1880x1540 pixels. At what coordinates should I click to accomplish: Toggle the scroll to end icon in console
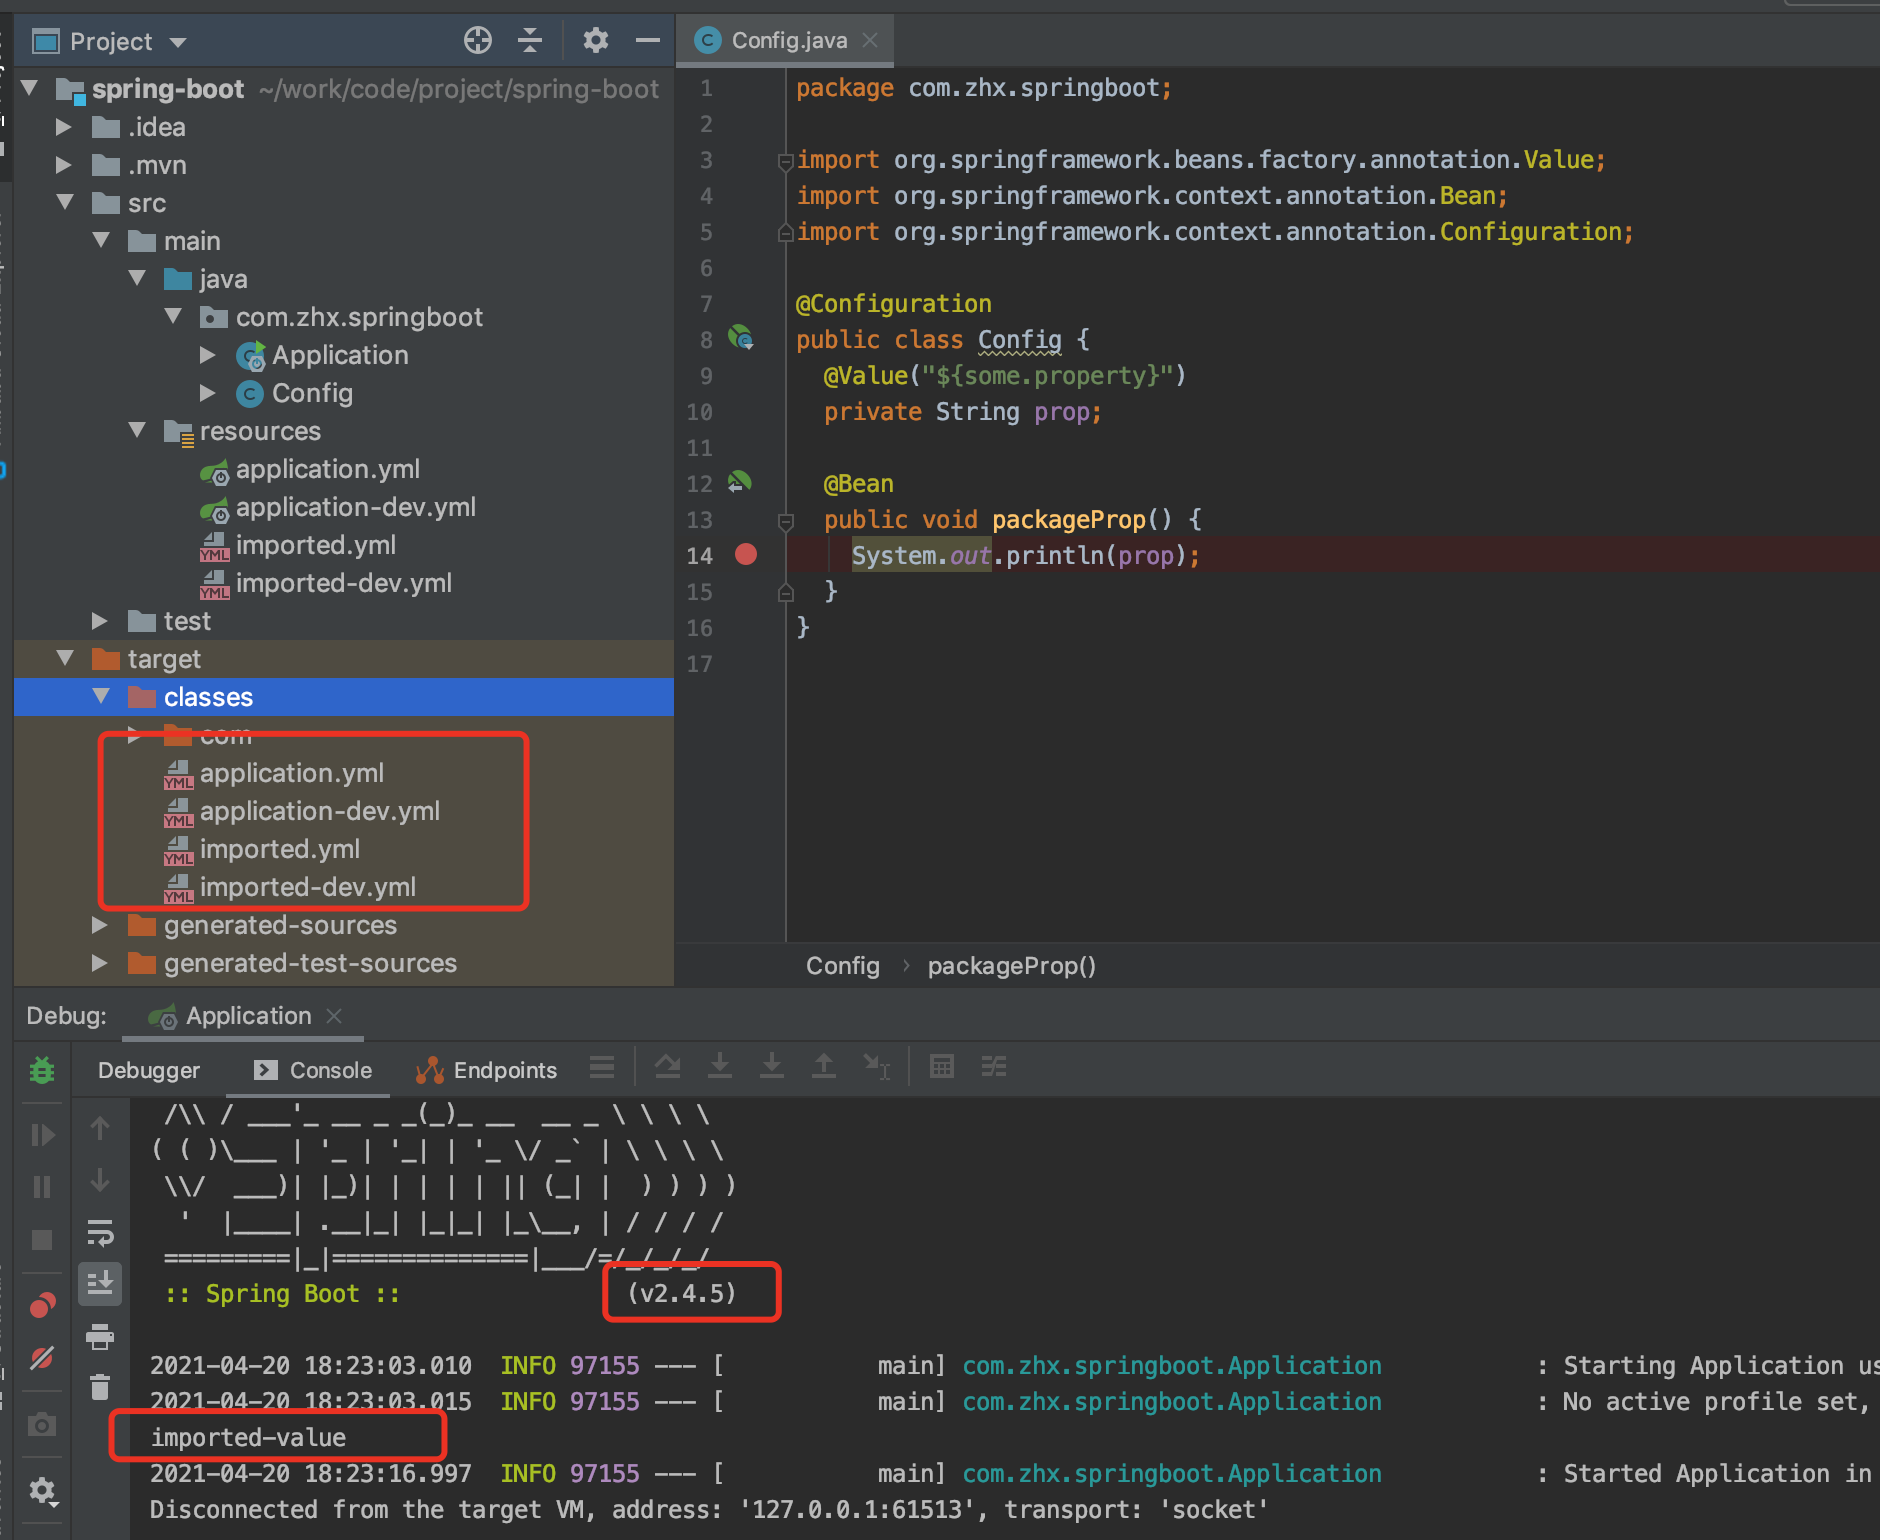point(100,1283)
